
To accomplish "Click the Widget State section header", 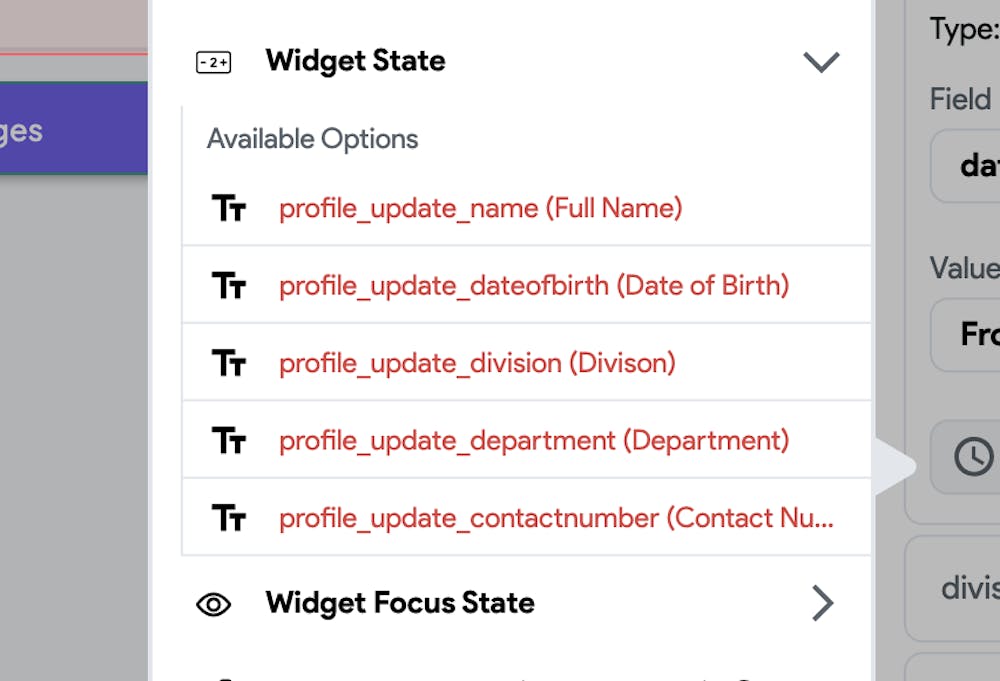I will [x=355, y=61].
